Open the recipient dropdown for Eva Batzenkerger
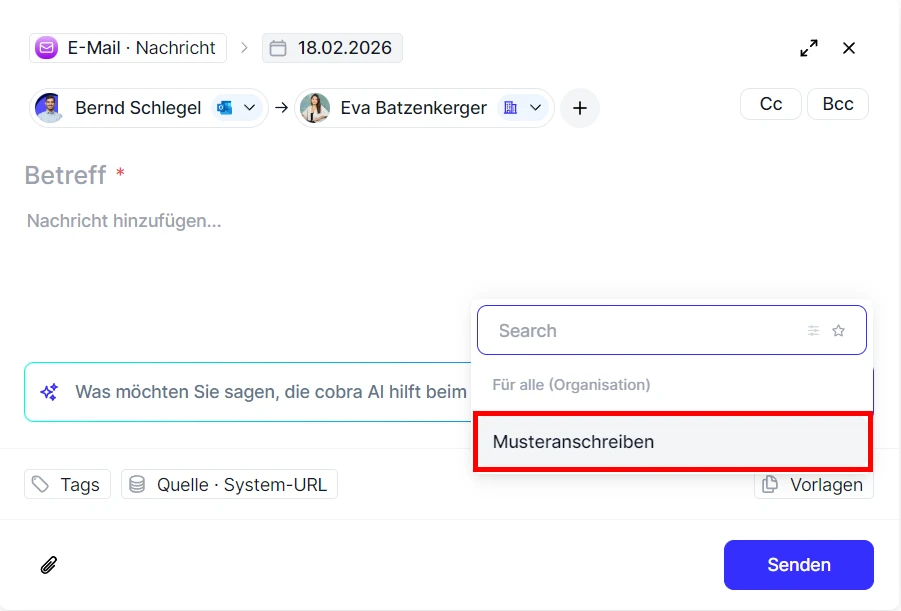Image resolution: width=901 pixels, height=611 pixels. pyautogui.click(x=537, y=108)
